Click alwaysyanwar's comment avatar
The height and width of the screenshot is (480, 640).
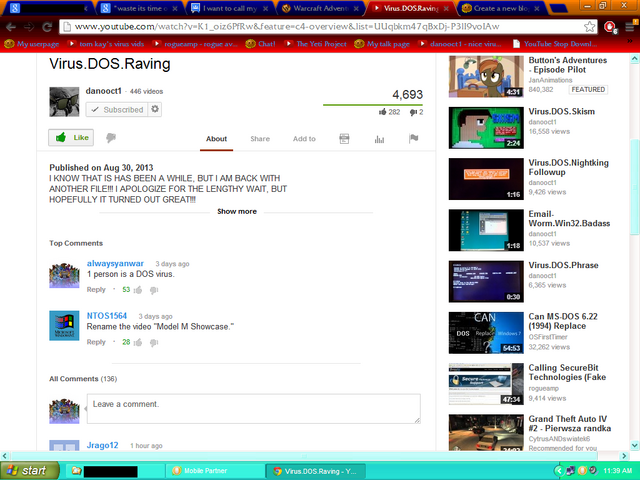[x=64, y=276]
